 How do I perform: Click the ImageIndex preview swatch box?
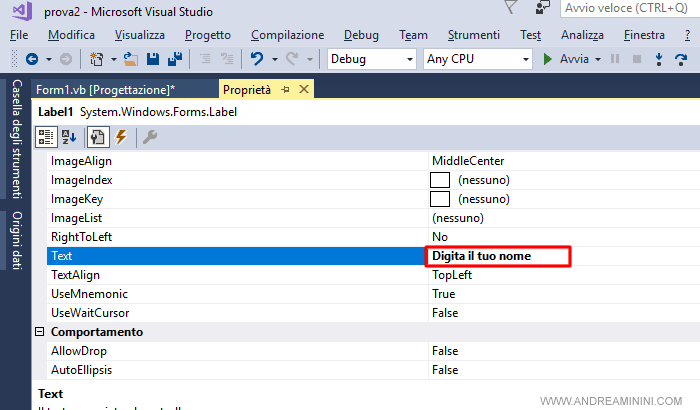[440, 180]
